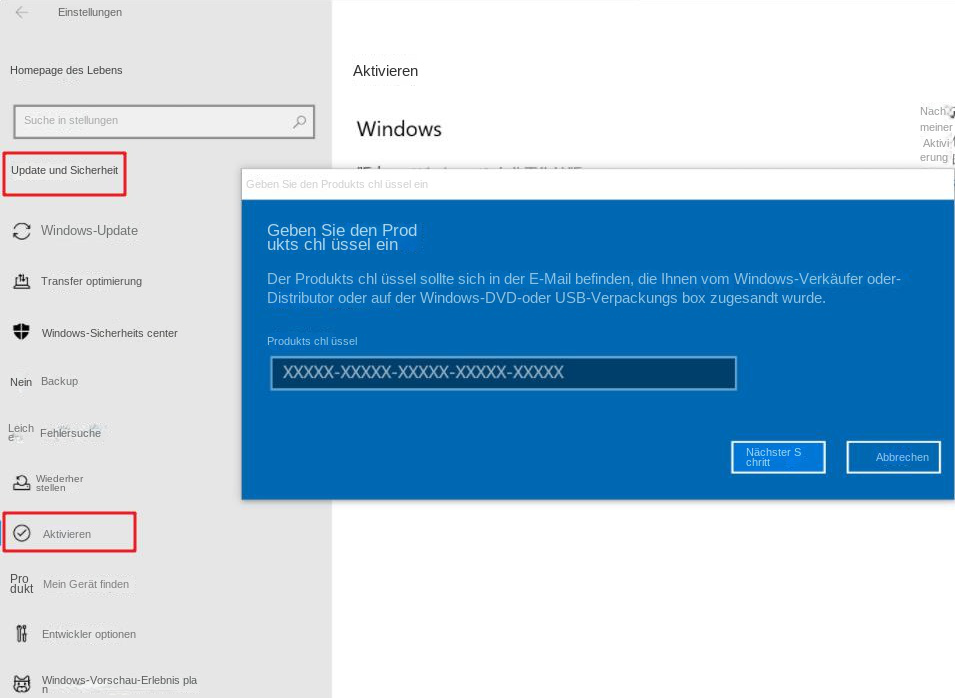The image size is (955, 698).
Task: Open the Backup settings page
Action: point(59,381)
